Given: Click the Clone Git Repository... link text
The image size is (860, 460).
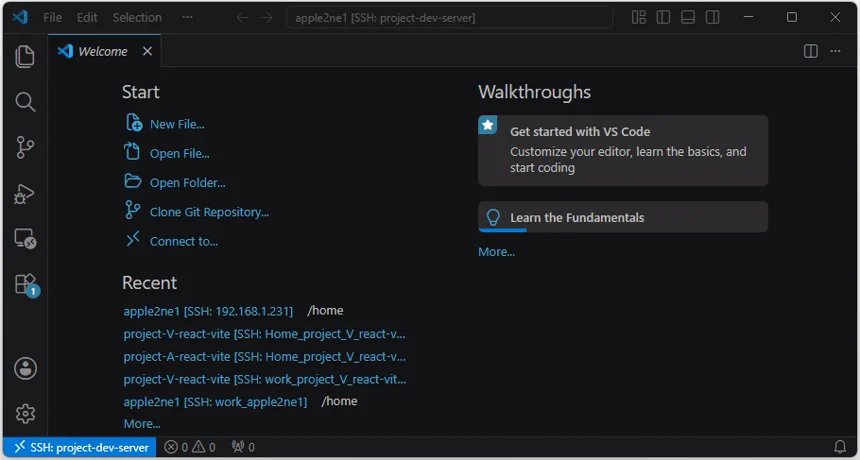Looking at the screenshot, I should click(x=209, y=212).
